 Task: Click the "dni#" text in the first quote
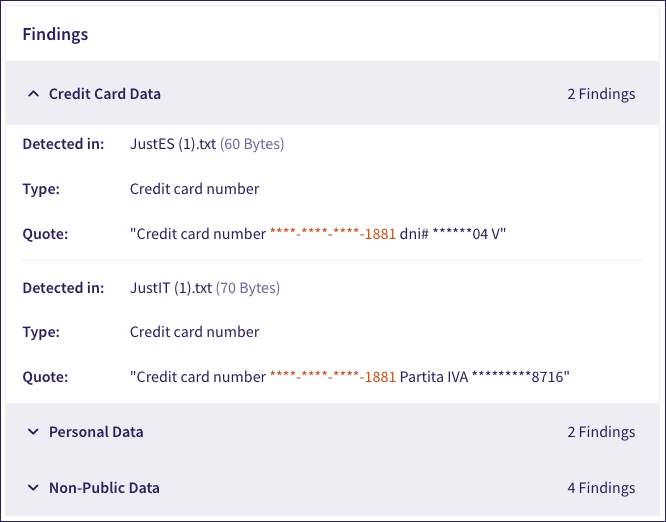click(416, 234)
